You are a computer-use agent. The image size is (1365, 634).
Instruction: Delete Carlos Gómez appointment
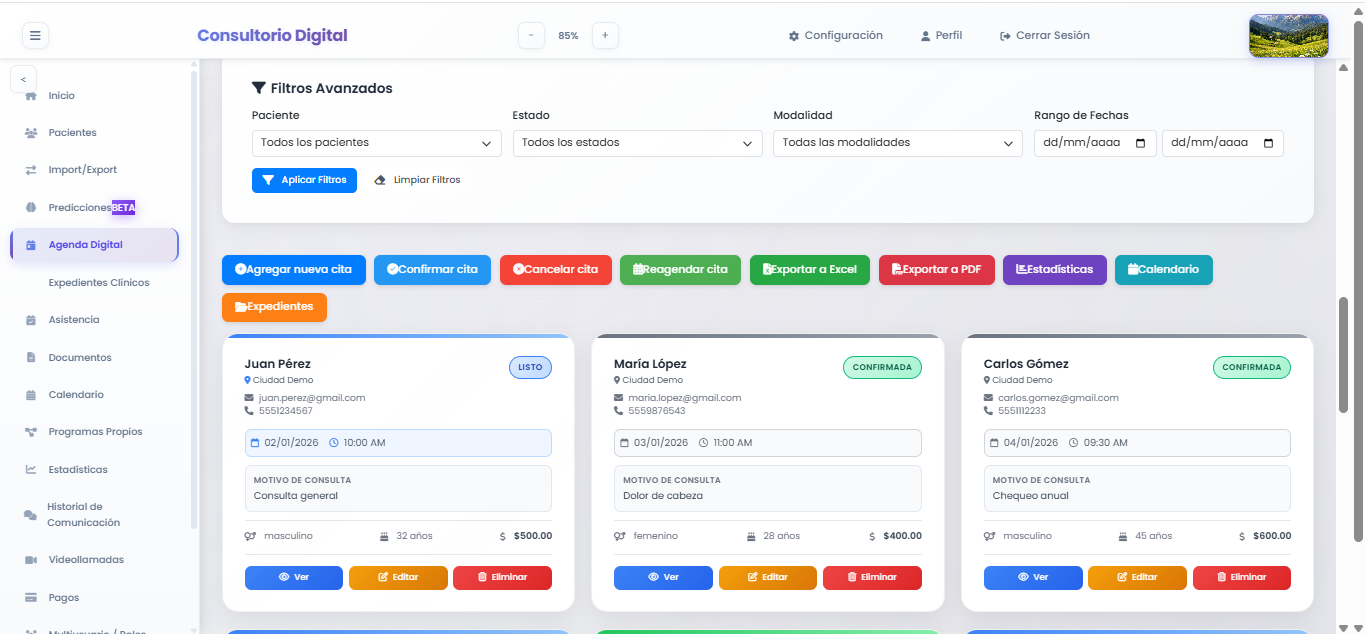coord(1241,577)
